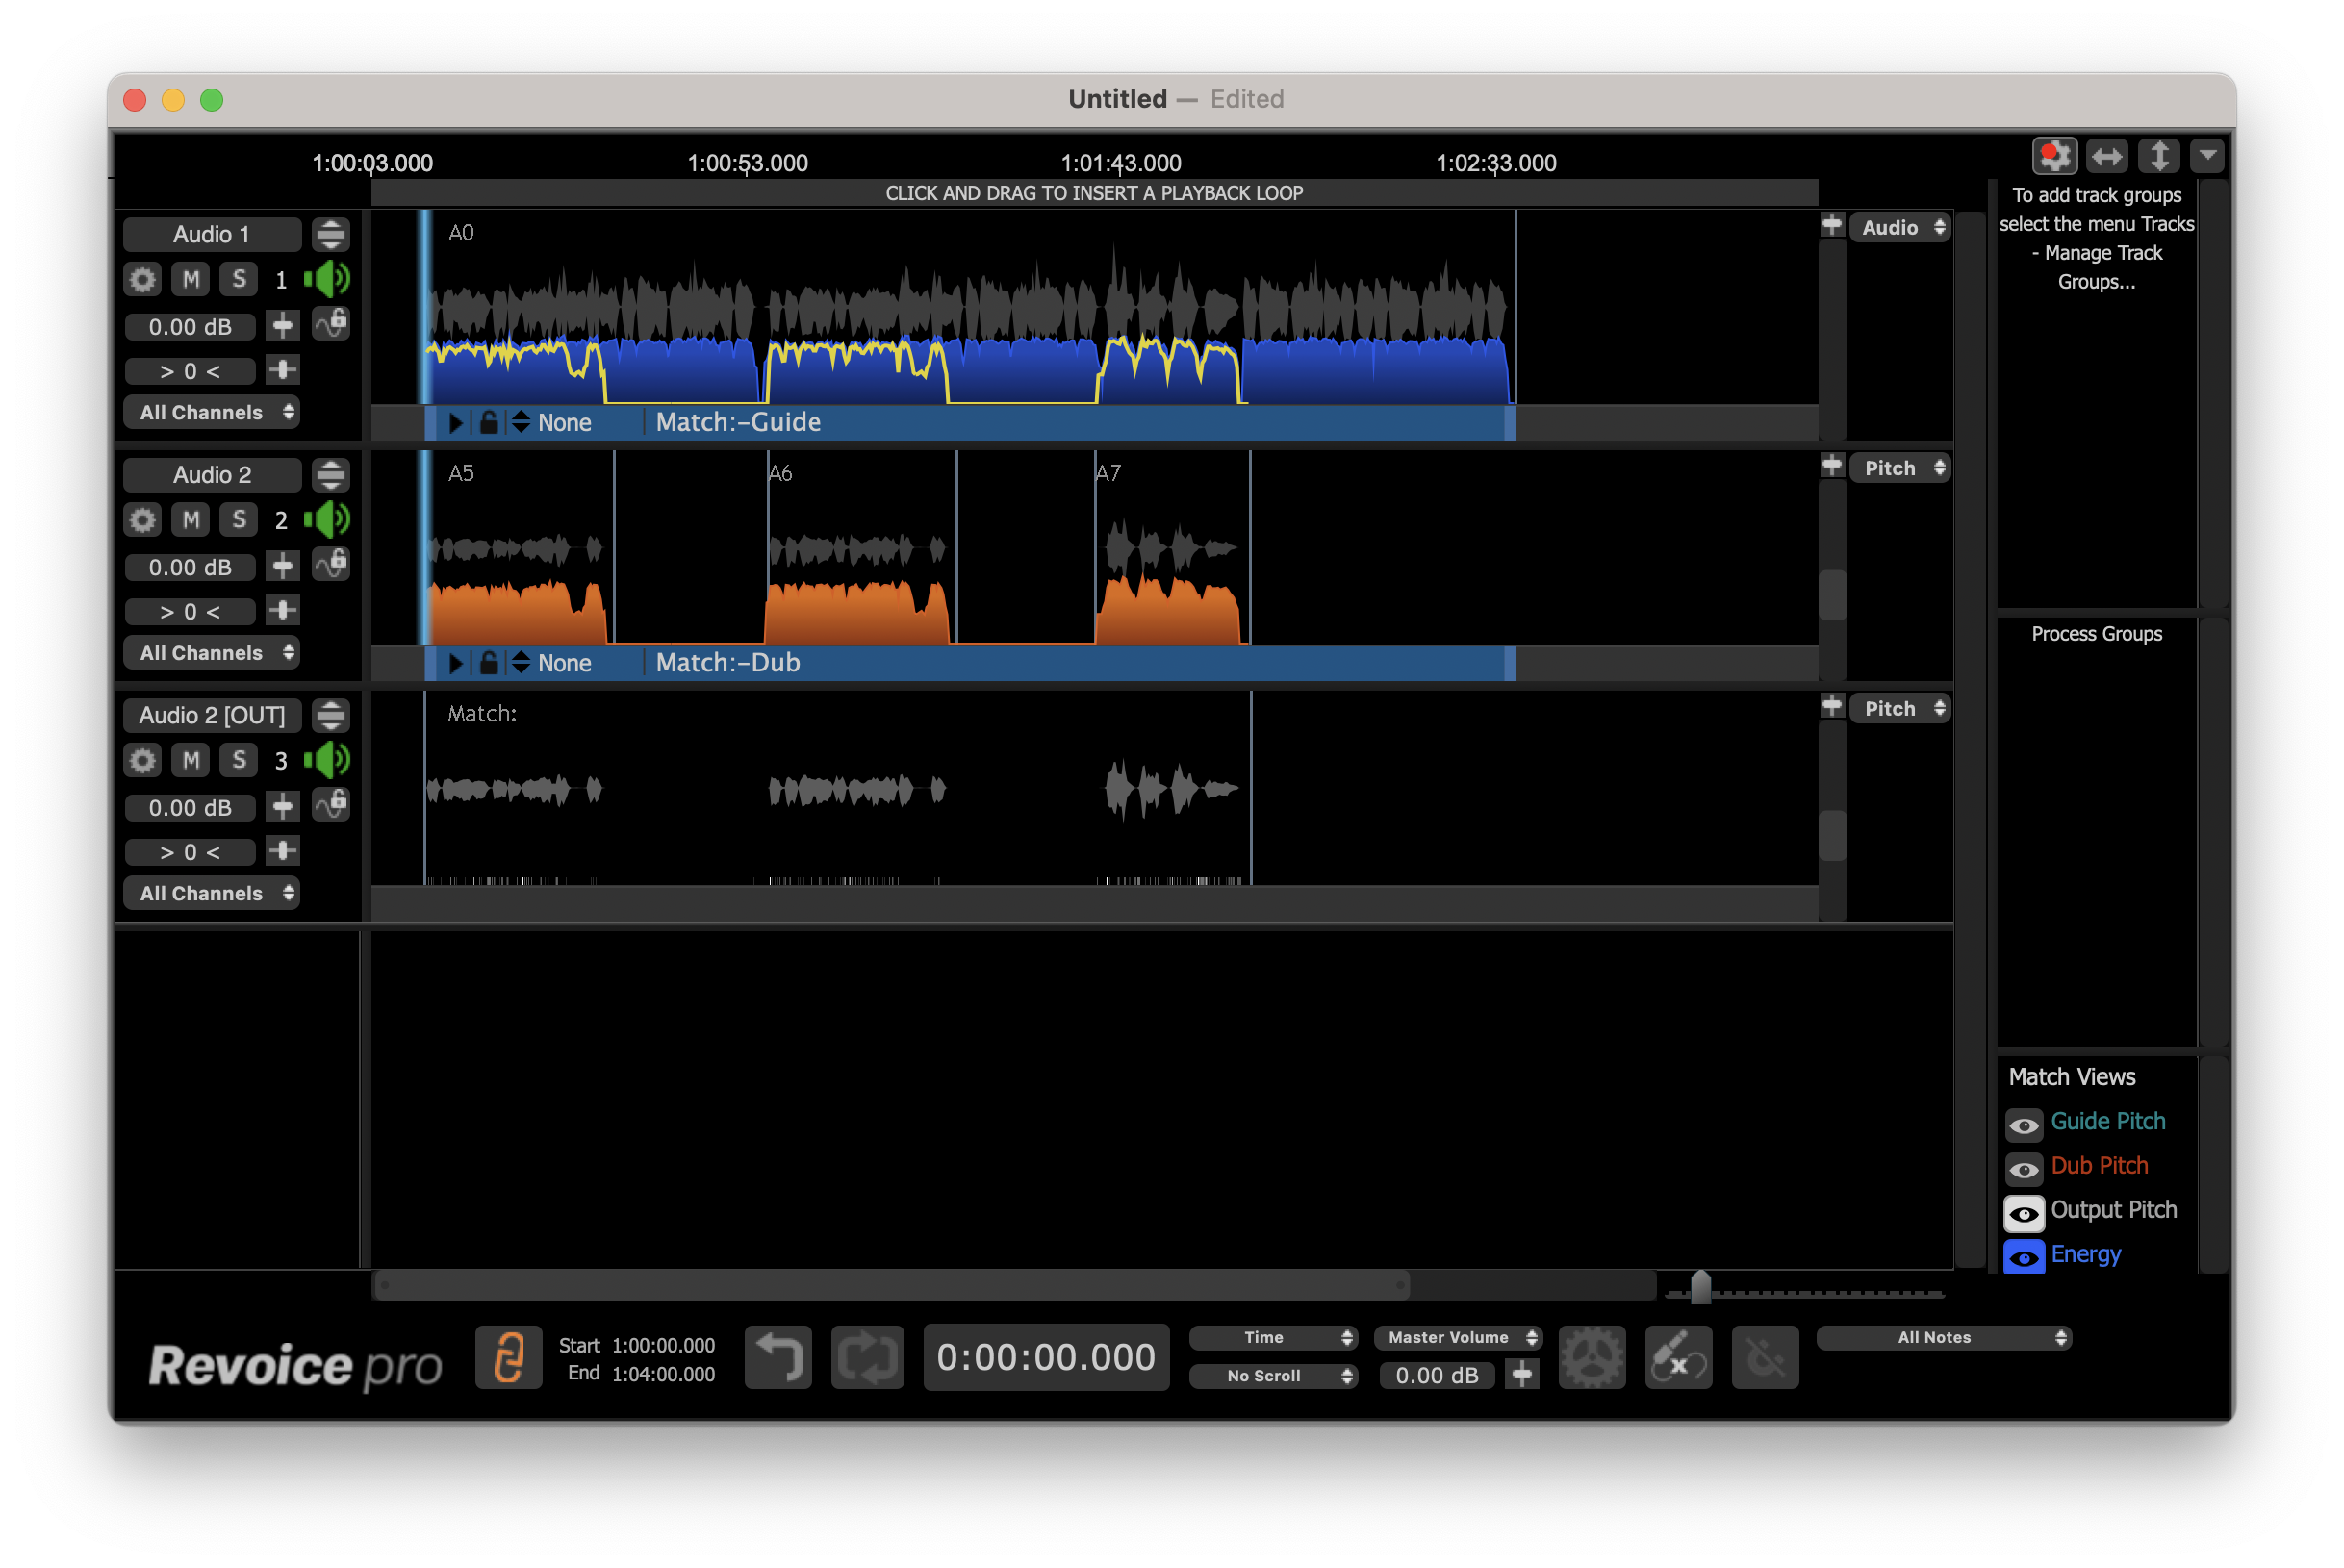The width and height of the screenshot is (2344, 1568).
Task: Show Guide Pitch in Match Views
Action: click(2023, 1125)
